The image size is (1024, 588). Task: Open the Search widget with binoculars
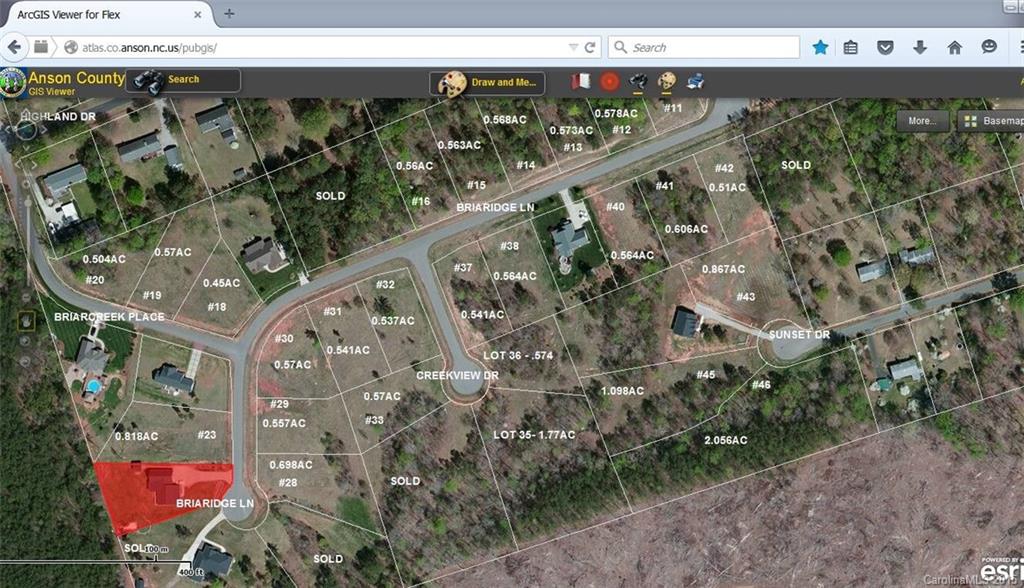pyautogui.click(x=183, y=81)
